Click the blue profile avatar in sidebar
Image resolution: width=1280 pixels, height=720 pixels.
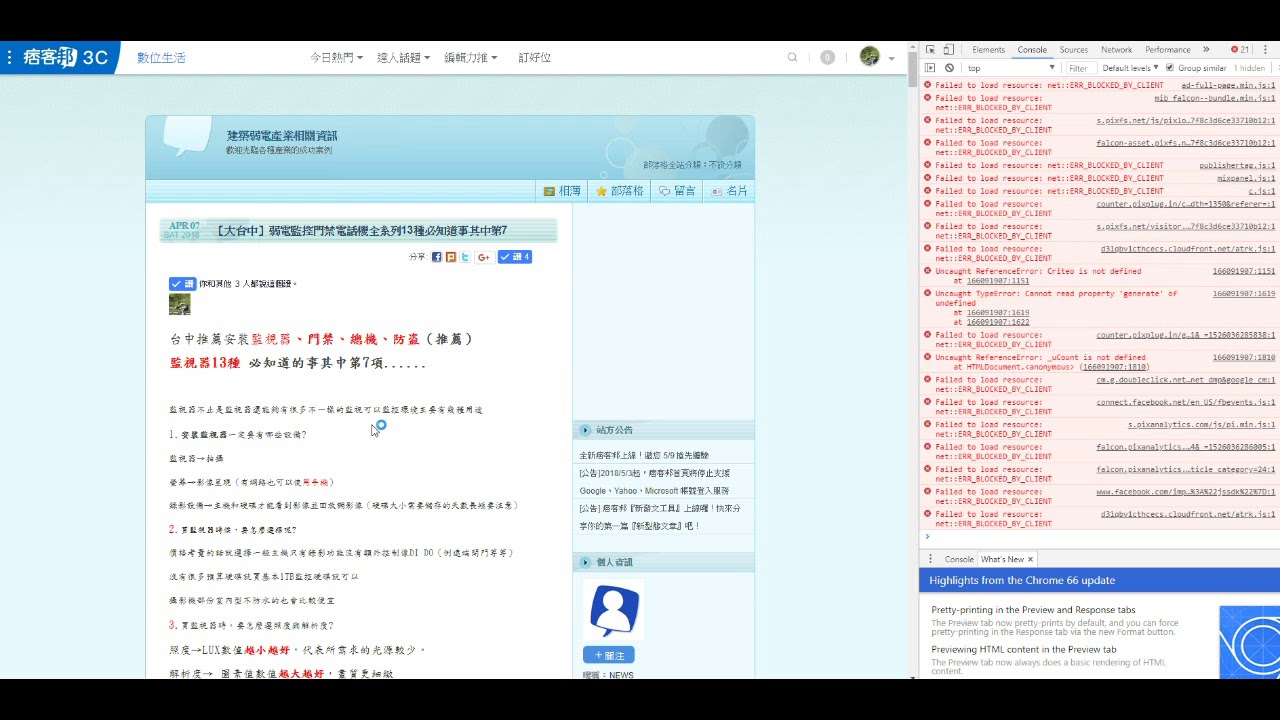pyautogui.click(x=614, y=610)
